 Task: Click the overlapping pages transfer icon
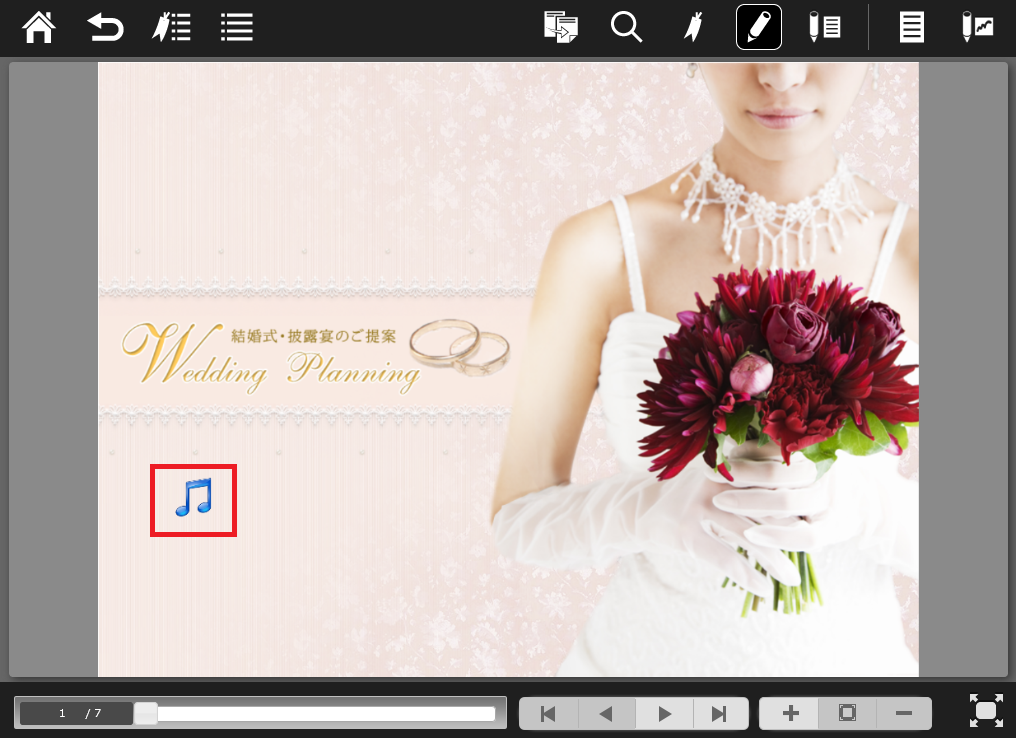[x=561, y=27]
